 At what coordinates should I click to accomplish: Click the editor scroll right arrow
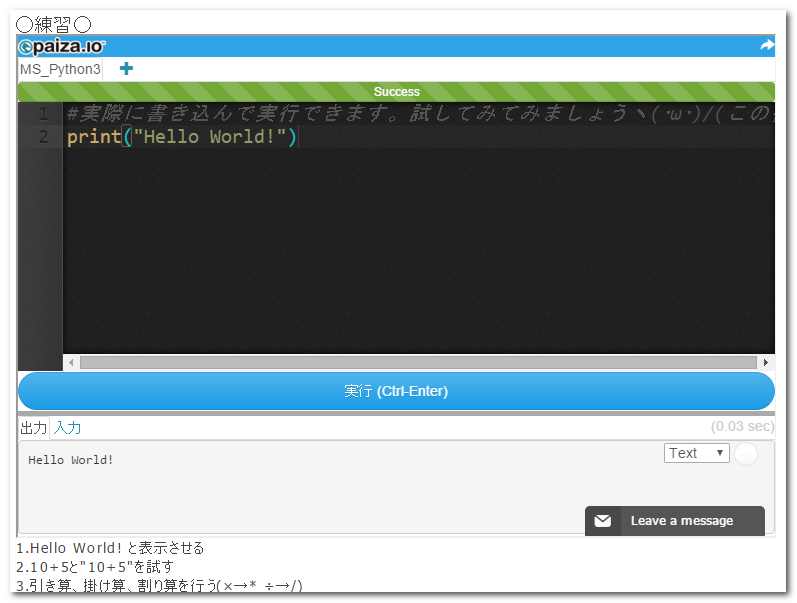coord(765,363)
